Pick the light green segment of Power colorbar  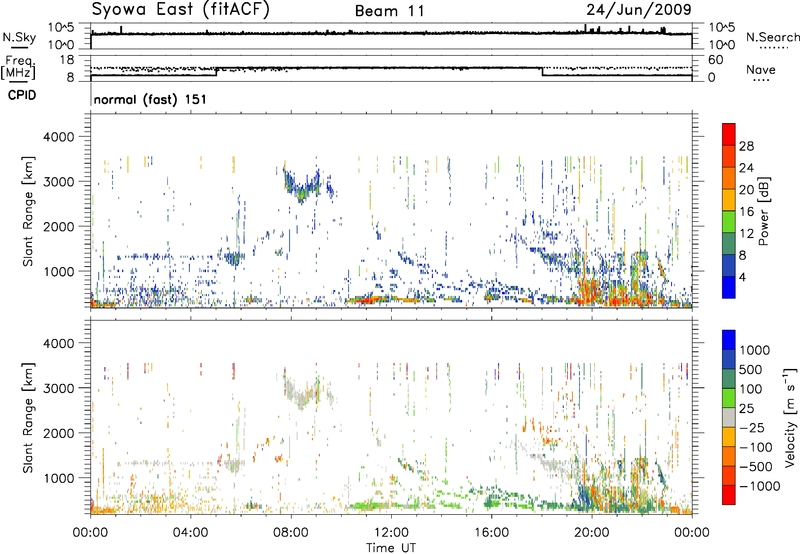pos(729,222)
